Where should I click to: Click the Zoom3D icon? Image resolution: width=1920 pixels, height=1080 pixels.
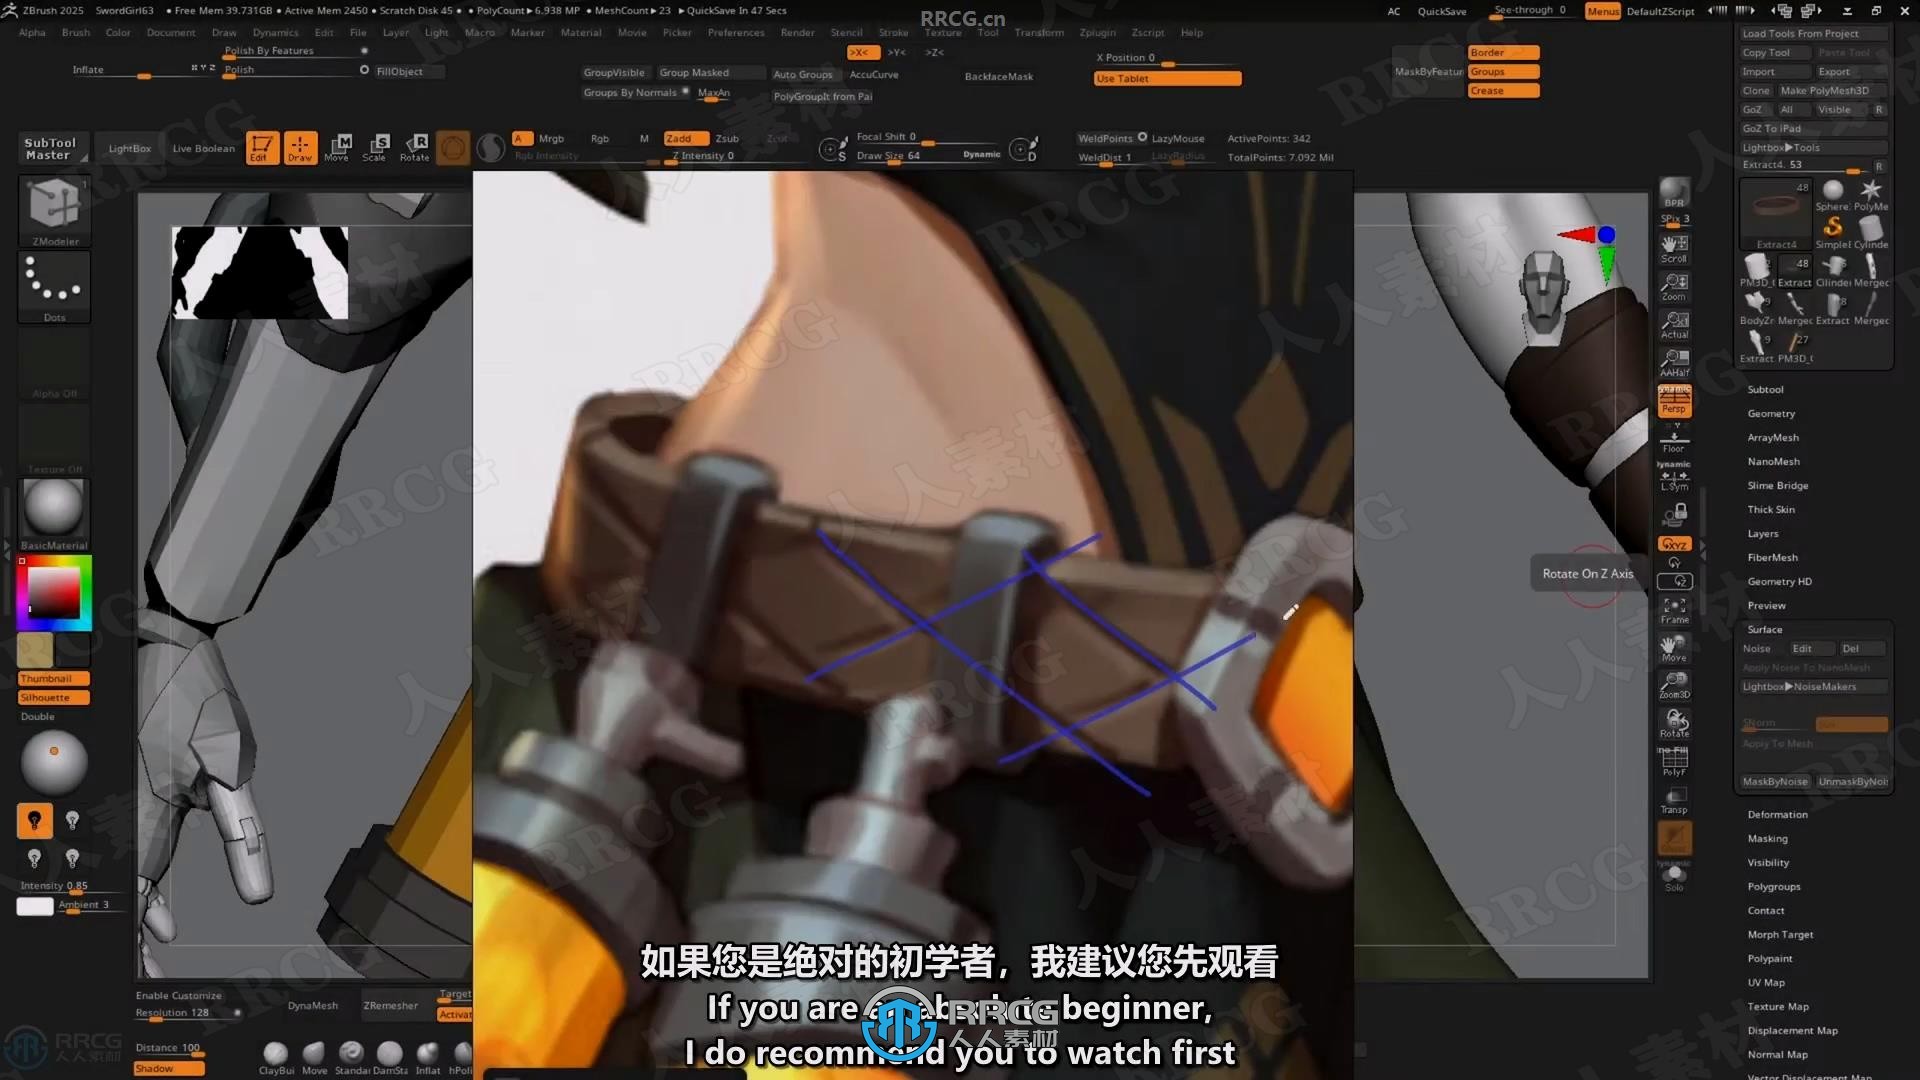coord(1674,686)
